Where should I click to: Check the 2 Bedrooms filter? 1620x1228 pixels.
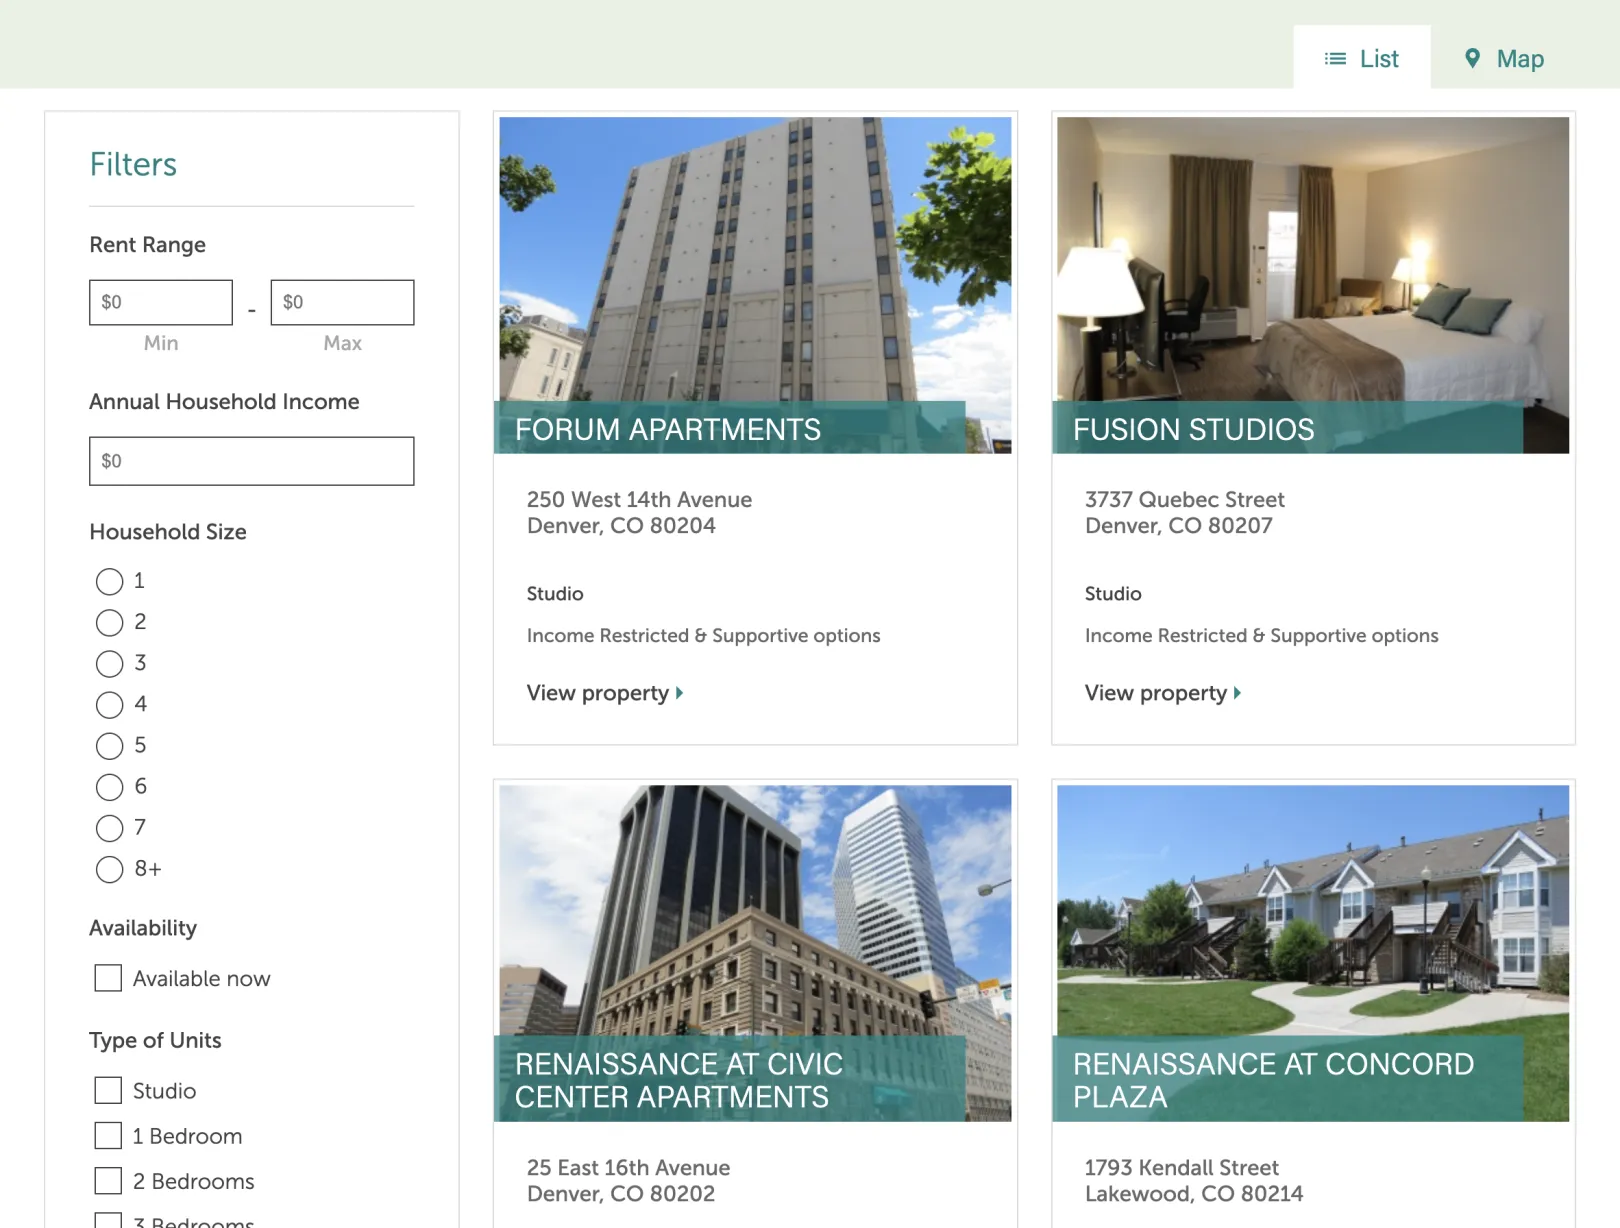tap(108, 1181)
